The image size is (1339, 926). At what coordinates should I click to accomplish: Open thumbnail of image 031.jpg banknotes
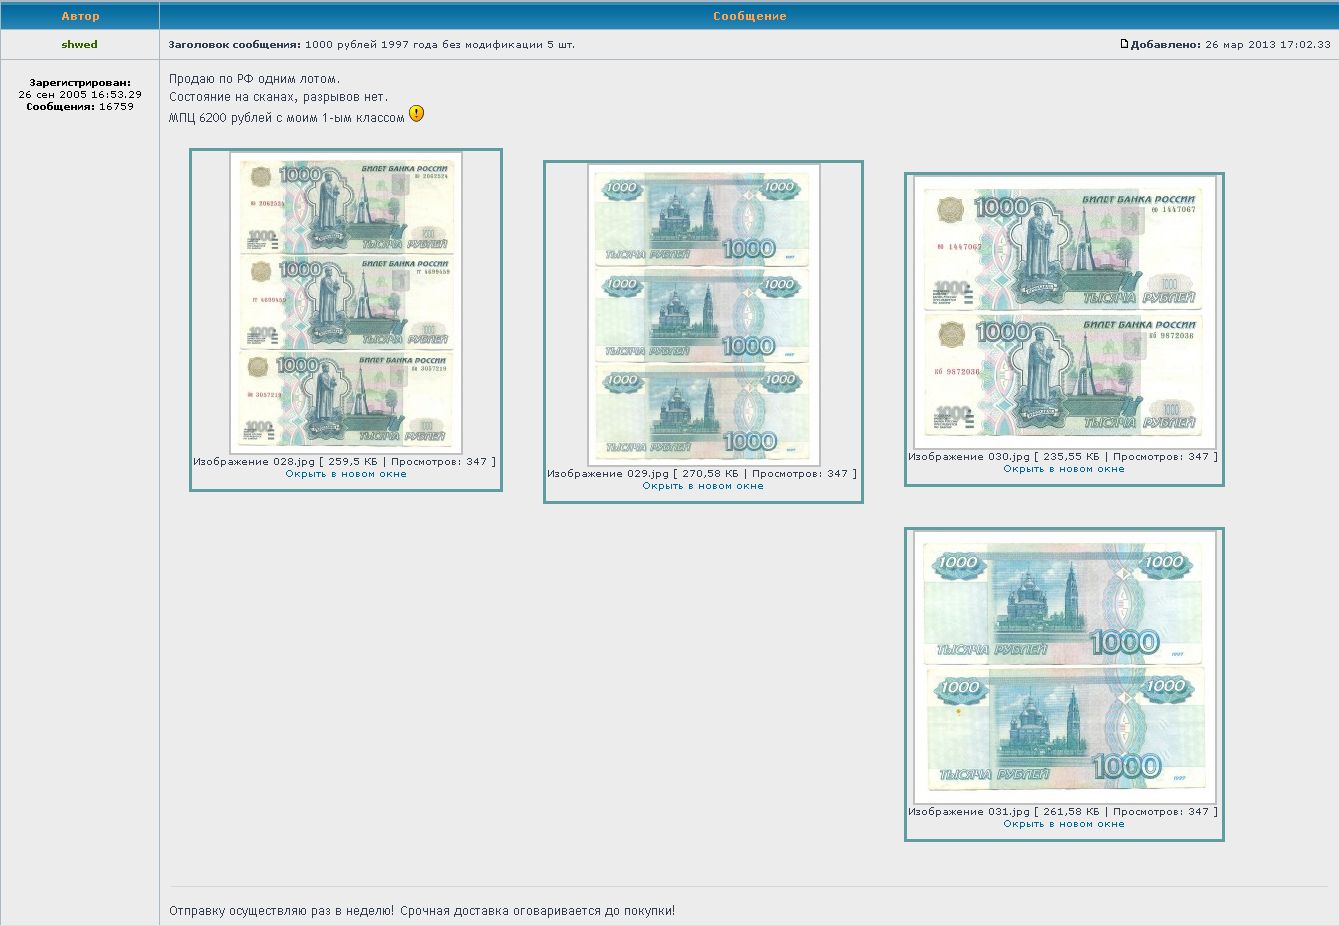1064,667
